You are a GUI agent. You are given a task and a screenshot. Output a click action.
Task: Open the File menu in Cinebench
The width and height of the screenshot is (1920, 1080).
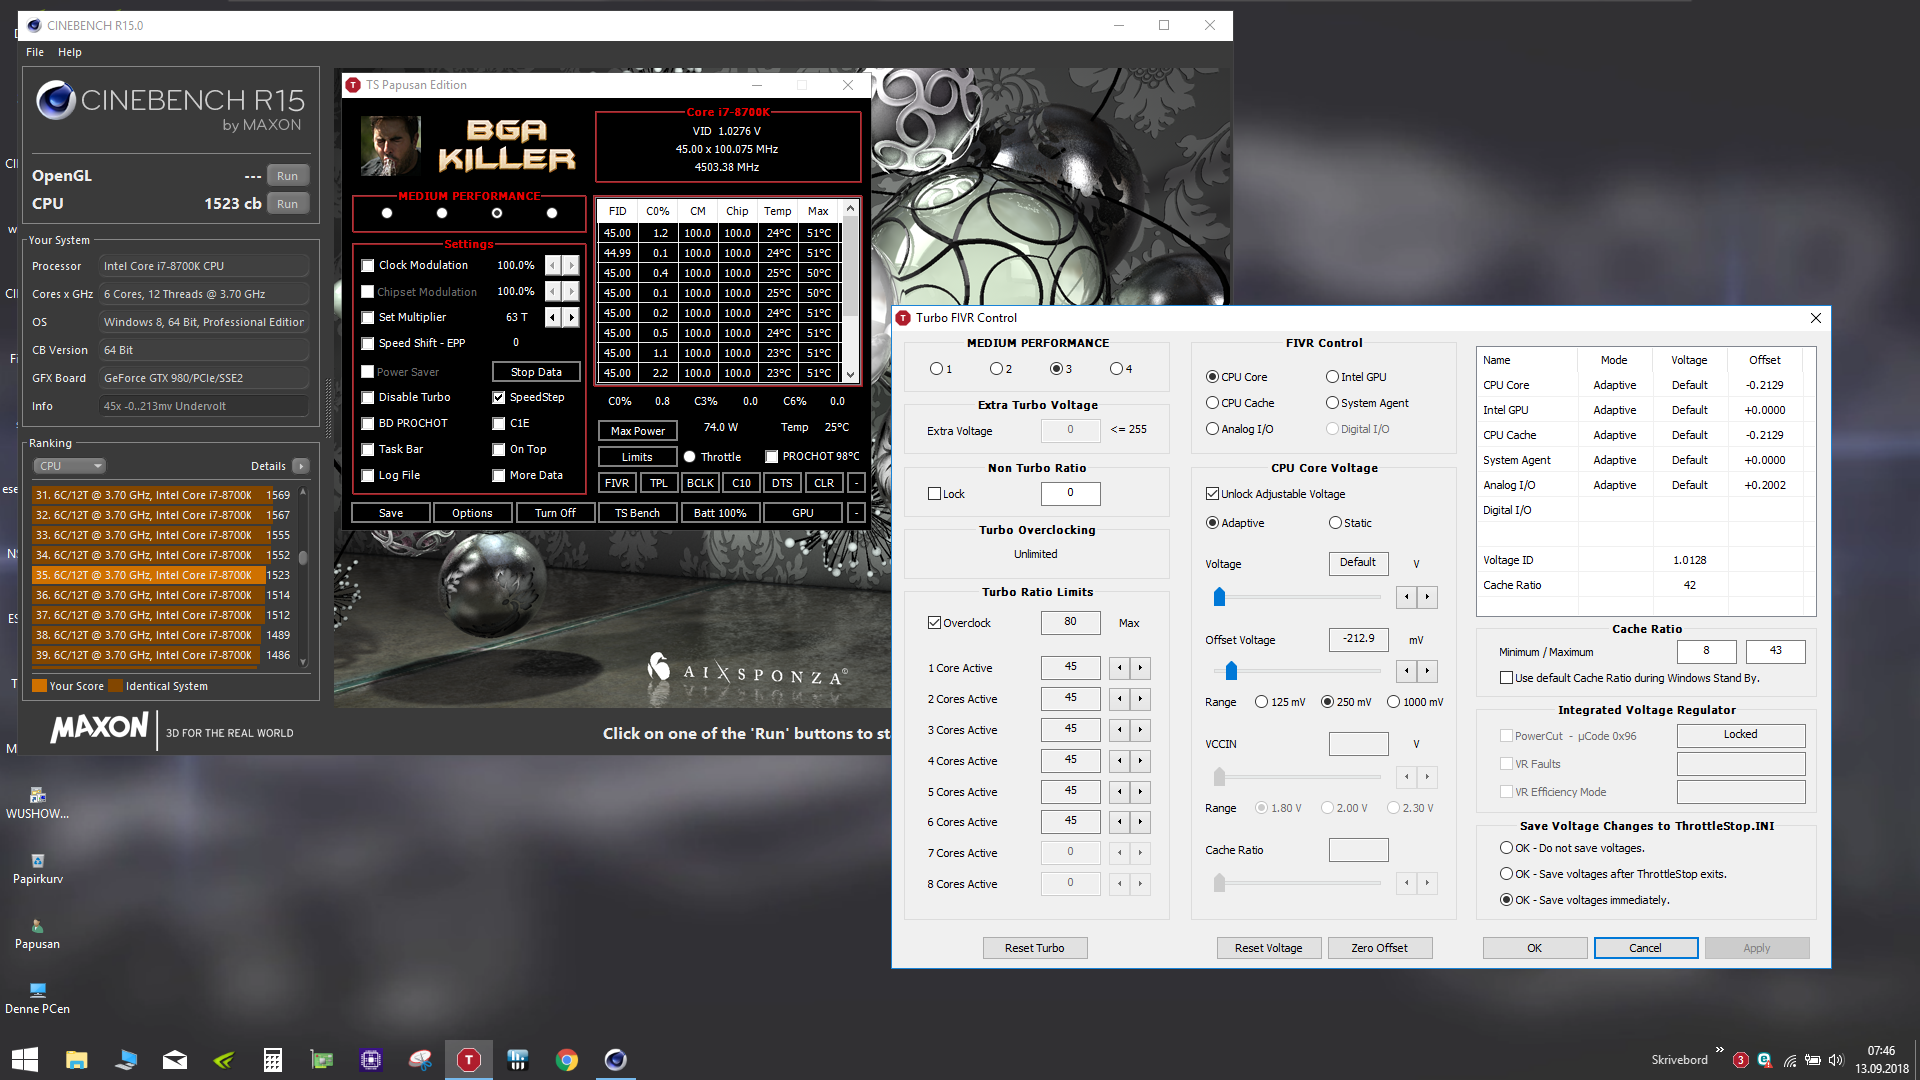click(x=35, y=52)
